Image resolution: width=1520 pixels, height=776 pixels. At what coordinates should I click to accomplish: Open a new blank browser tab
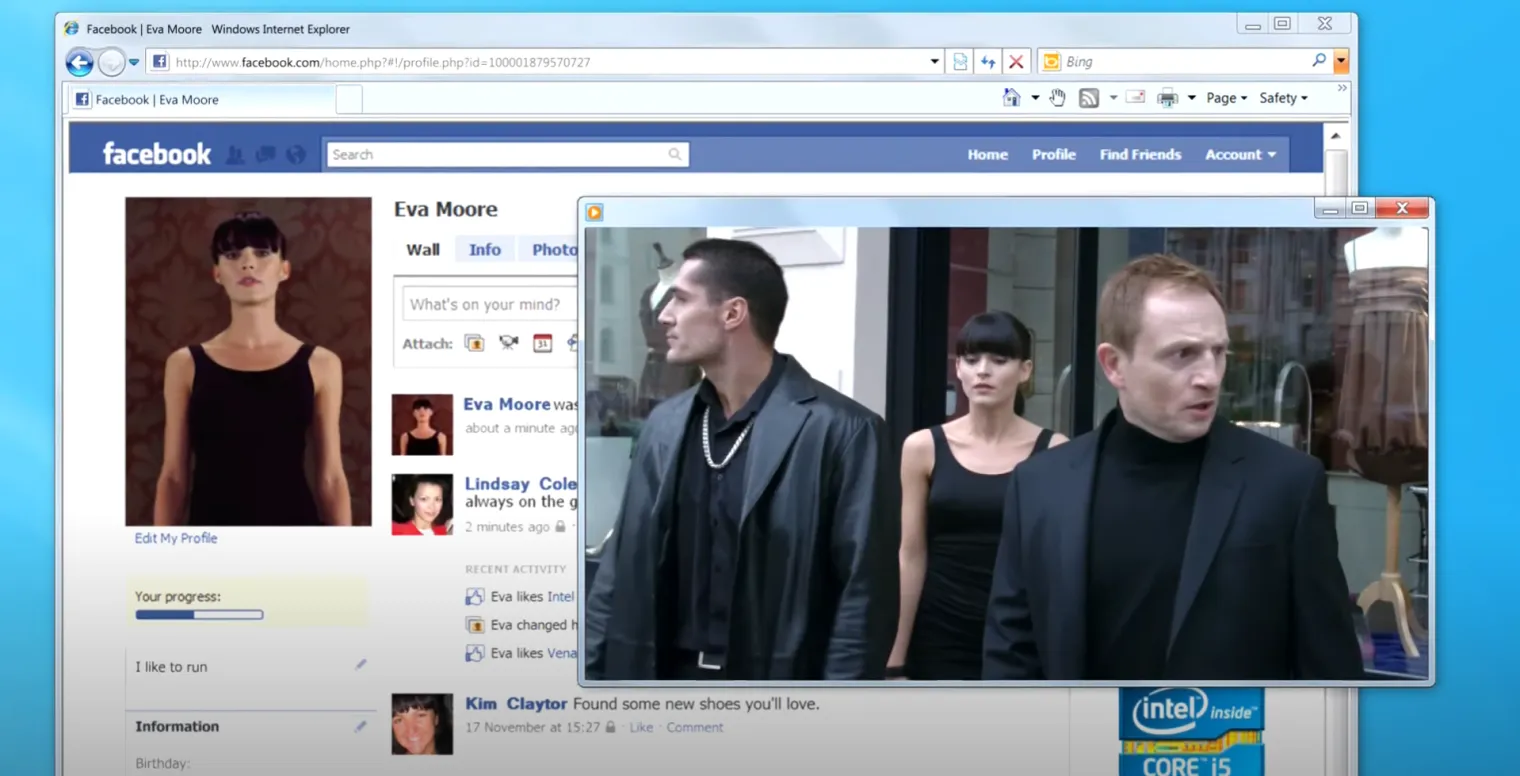coord(348,99)
